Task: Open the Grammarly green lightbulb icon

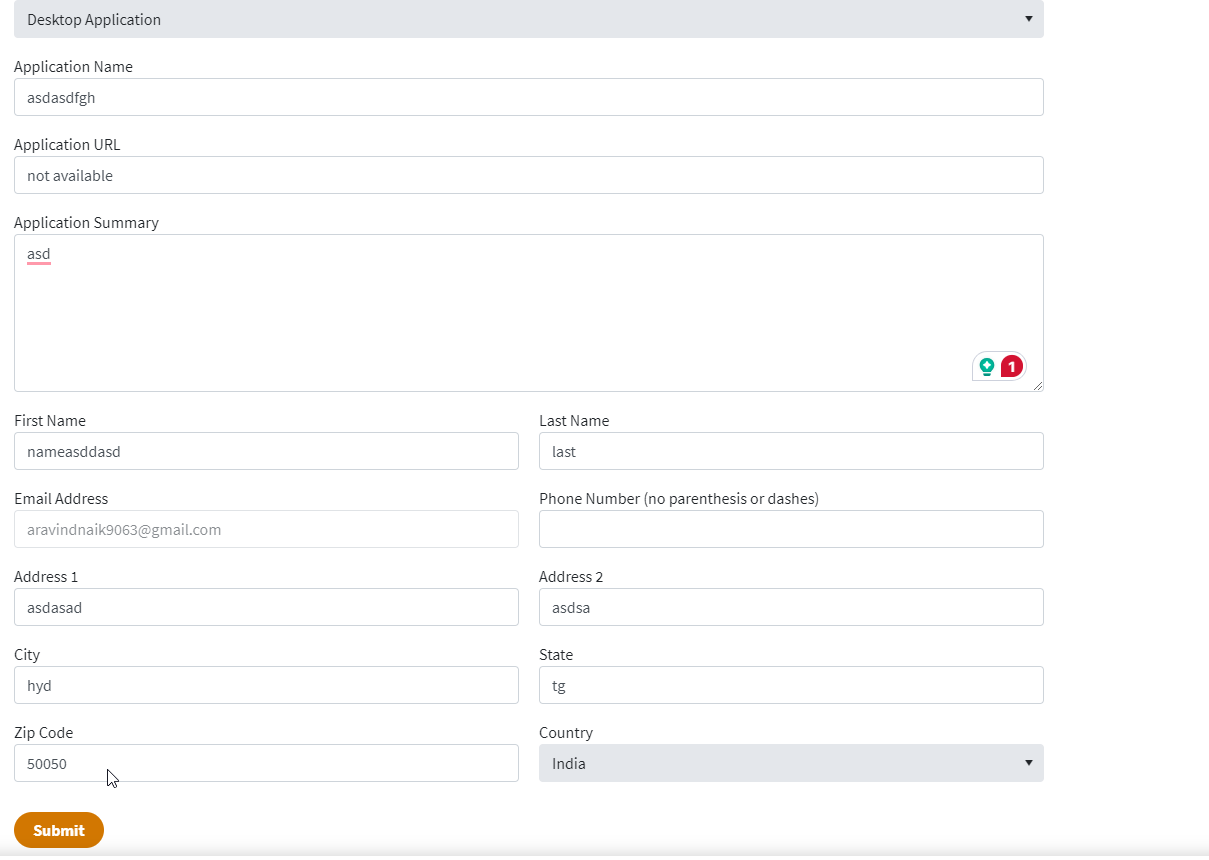Action: tap(987, 367)
